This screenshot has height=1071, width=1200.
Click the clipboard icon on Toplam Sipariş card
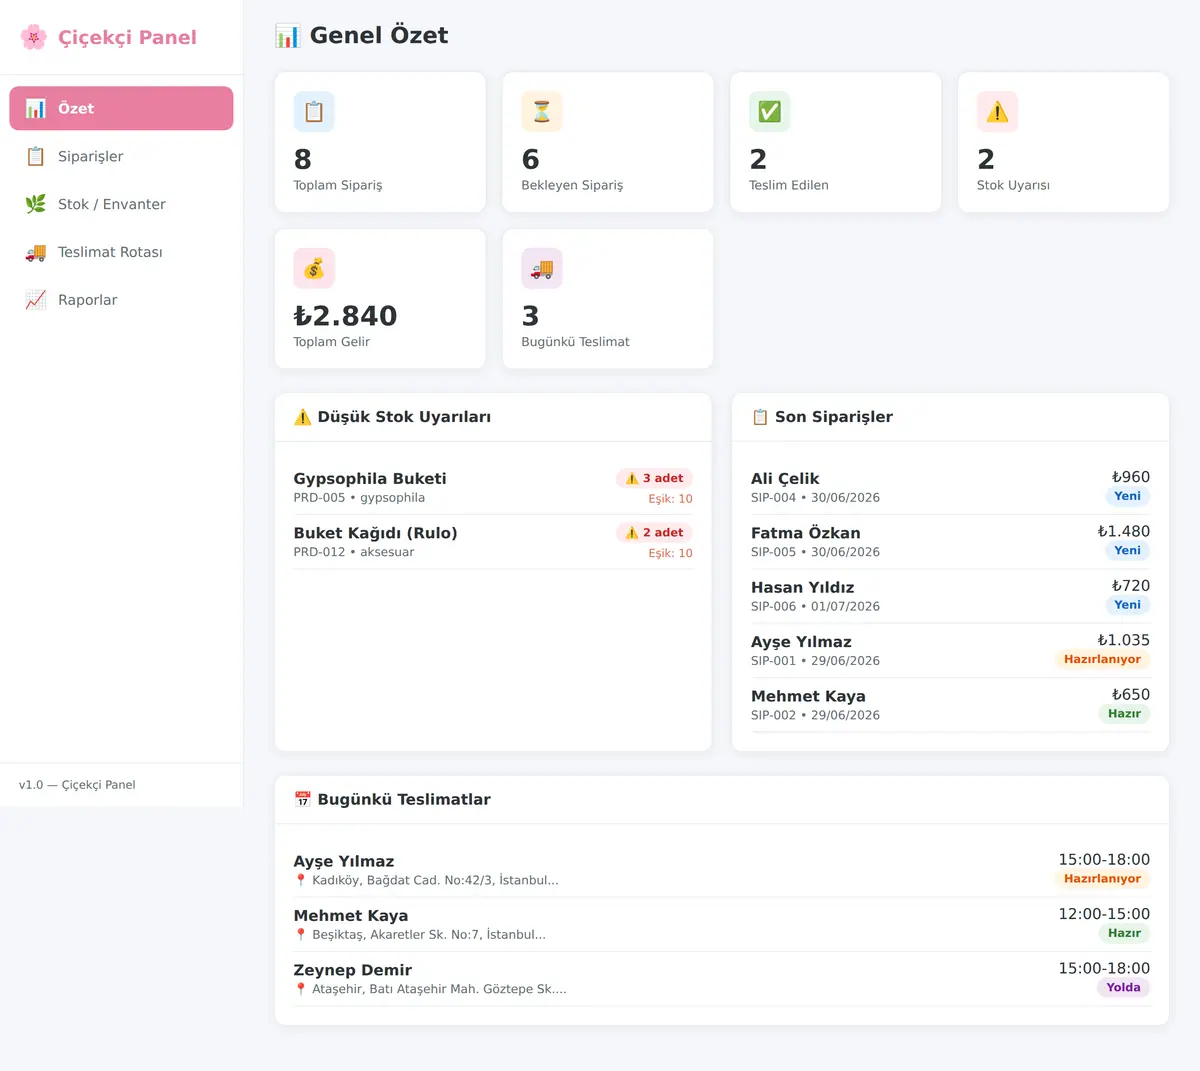(314, 112)
